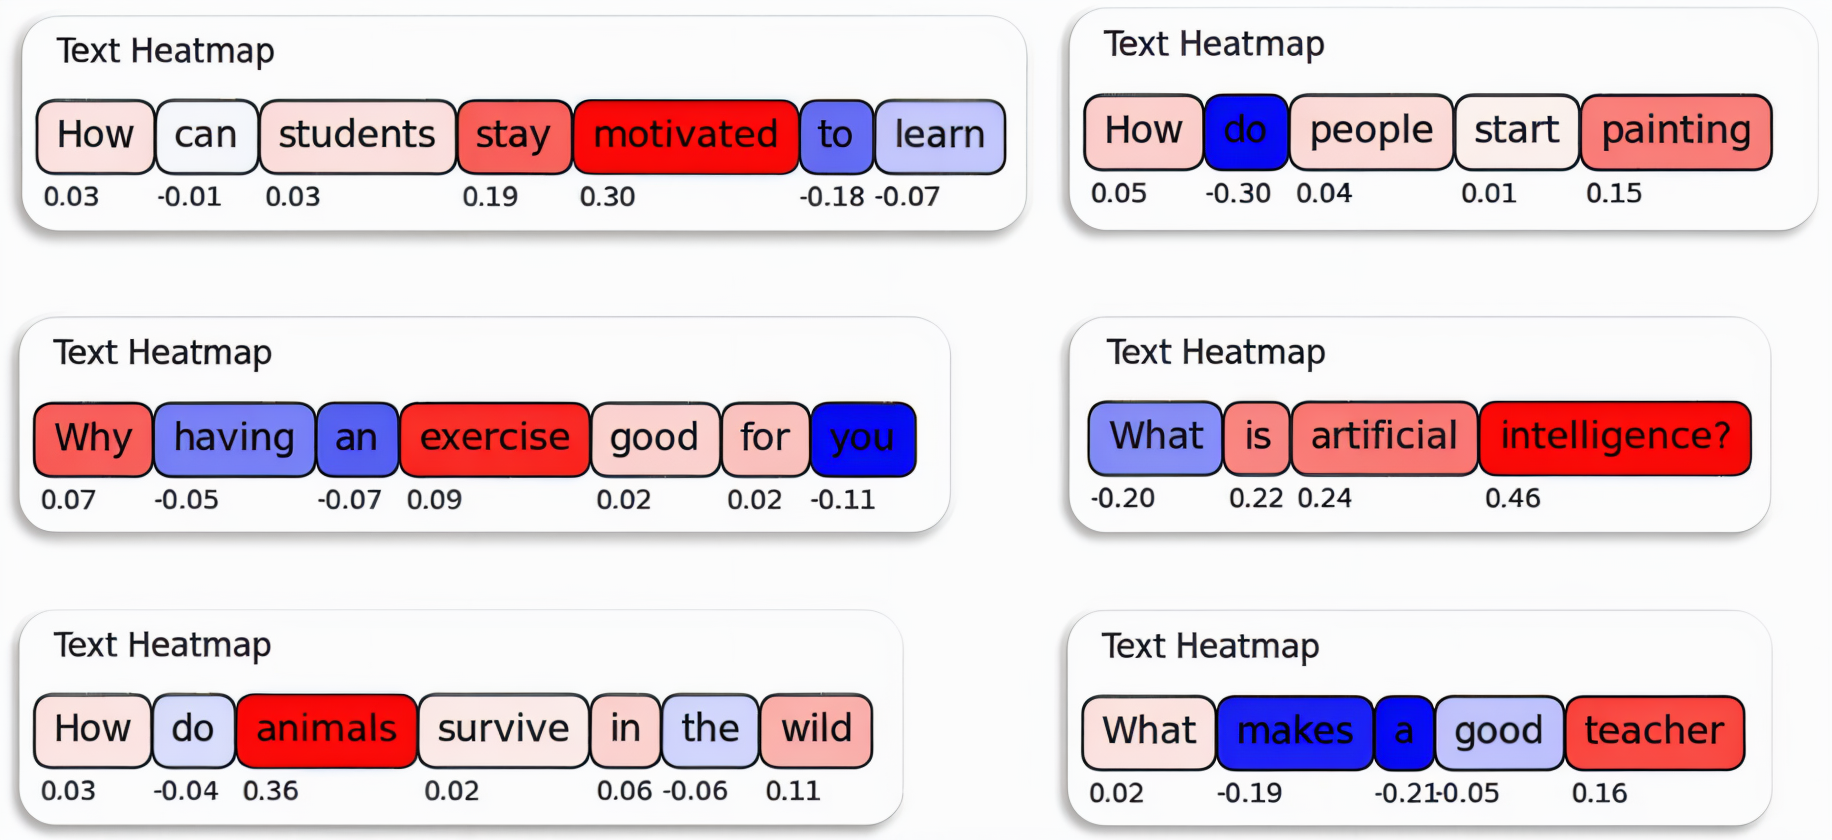Click the dark blue "you" token

click(x=862, y=439)
